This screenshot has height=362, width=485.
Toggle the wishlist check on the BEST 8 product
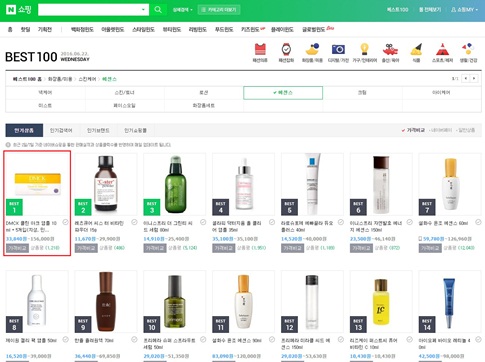66,339
